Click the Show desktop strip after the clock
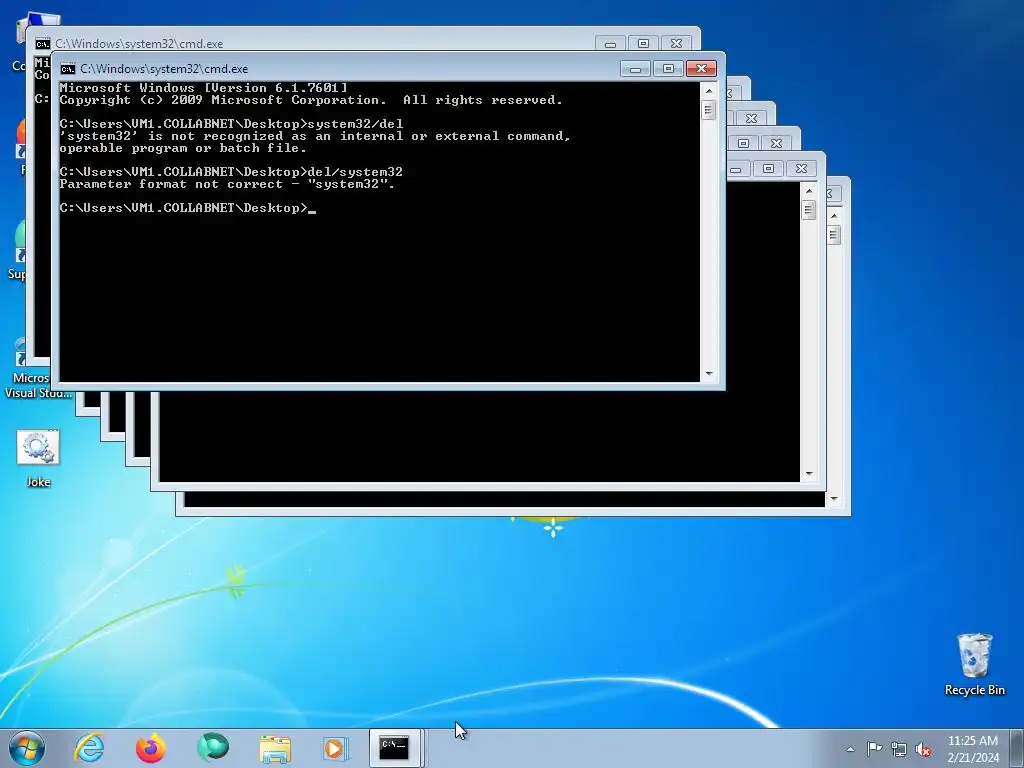 (x=1017, y=748)
